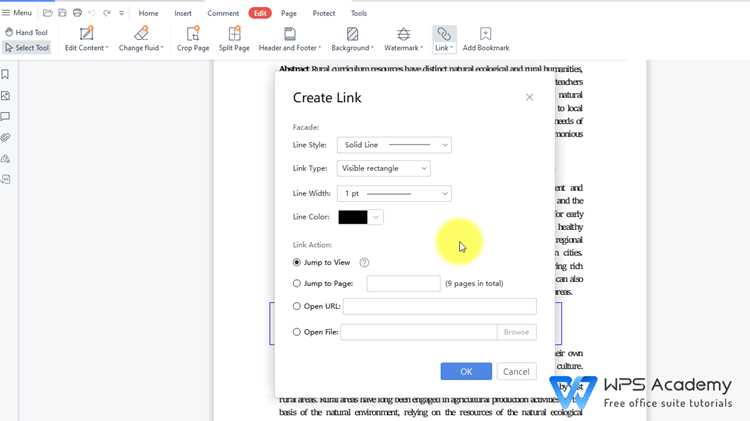Click the Cancel button

[516, 371]
